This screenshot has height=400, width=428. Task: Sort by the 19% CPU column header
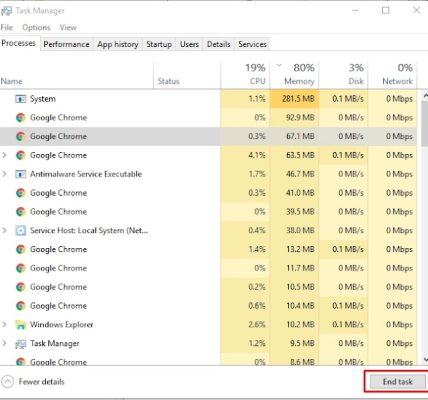(x=245, y=75)
